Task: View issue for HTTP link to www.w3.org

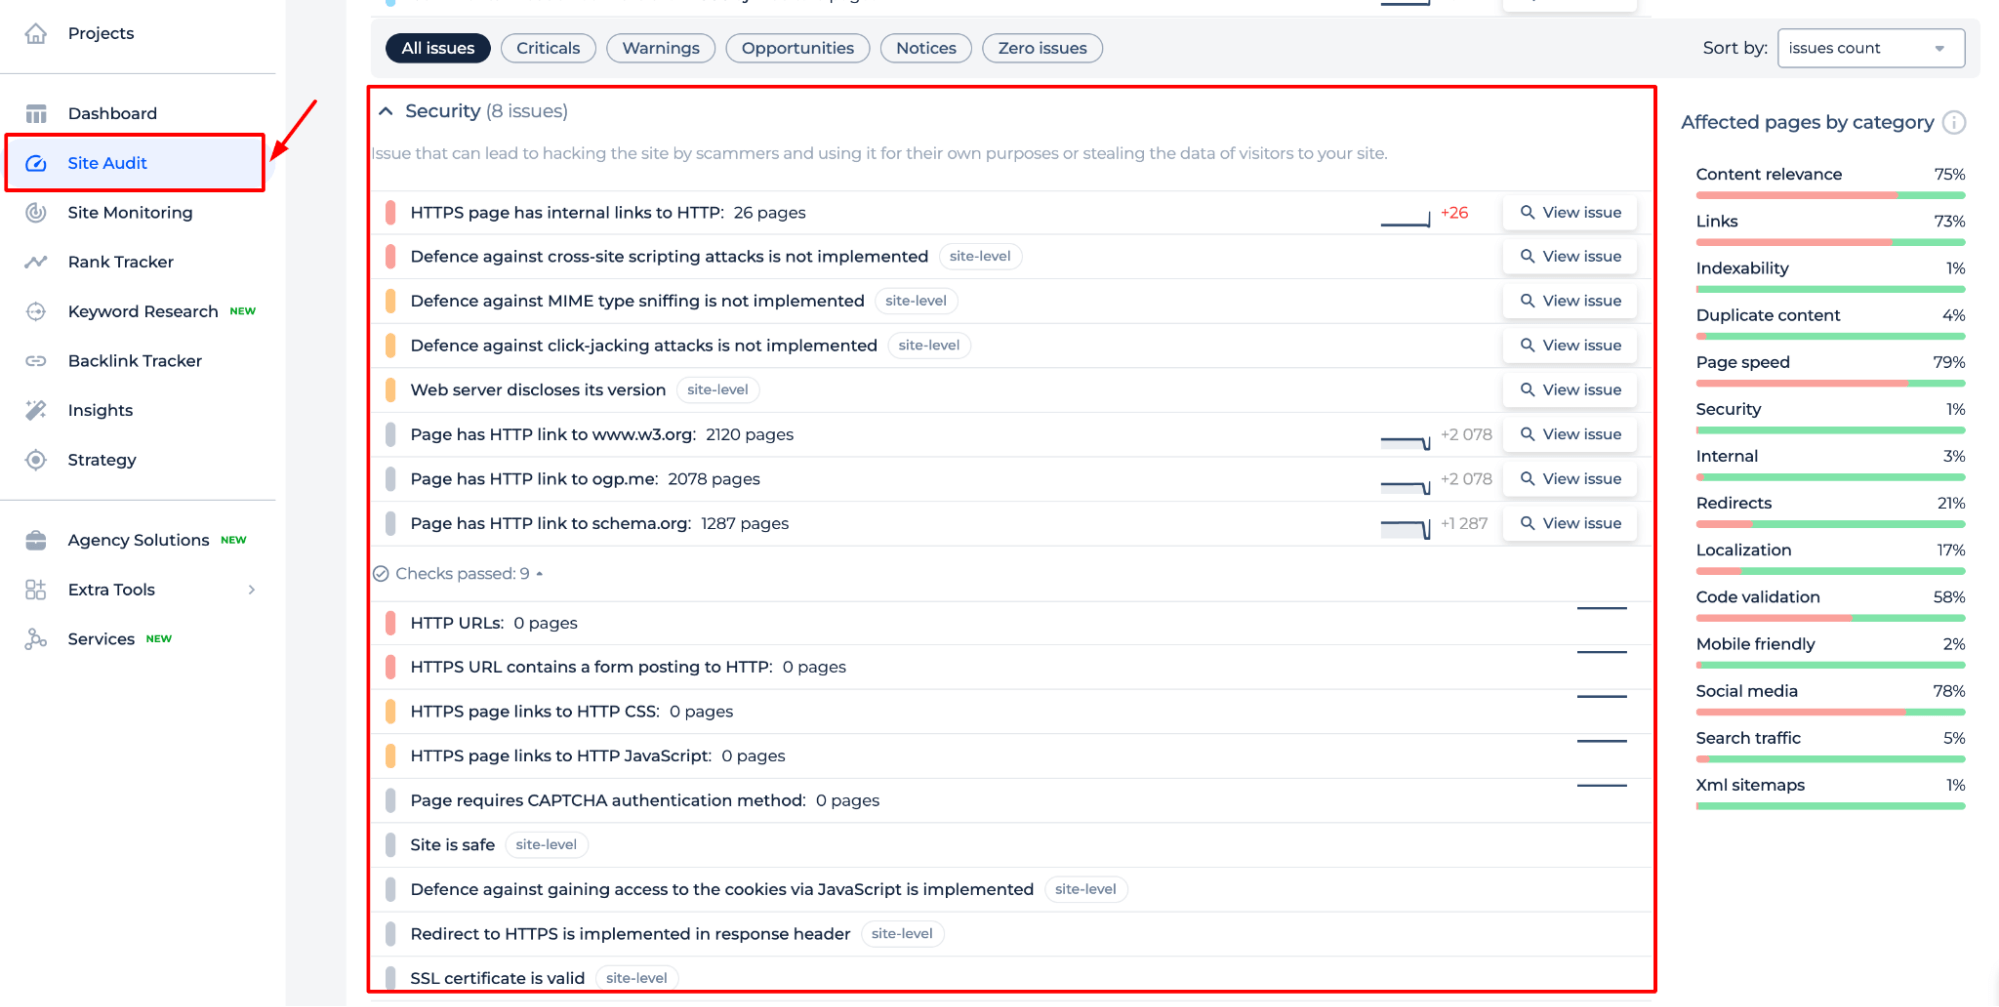Action: click(x=1570, y=434)
